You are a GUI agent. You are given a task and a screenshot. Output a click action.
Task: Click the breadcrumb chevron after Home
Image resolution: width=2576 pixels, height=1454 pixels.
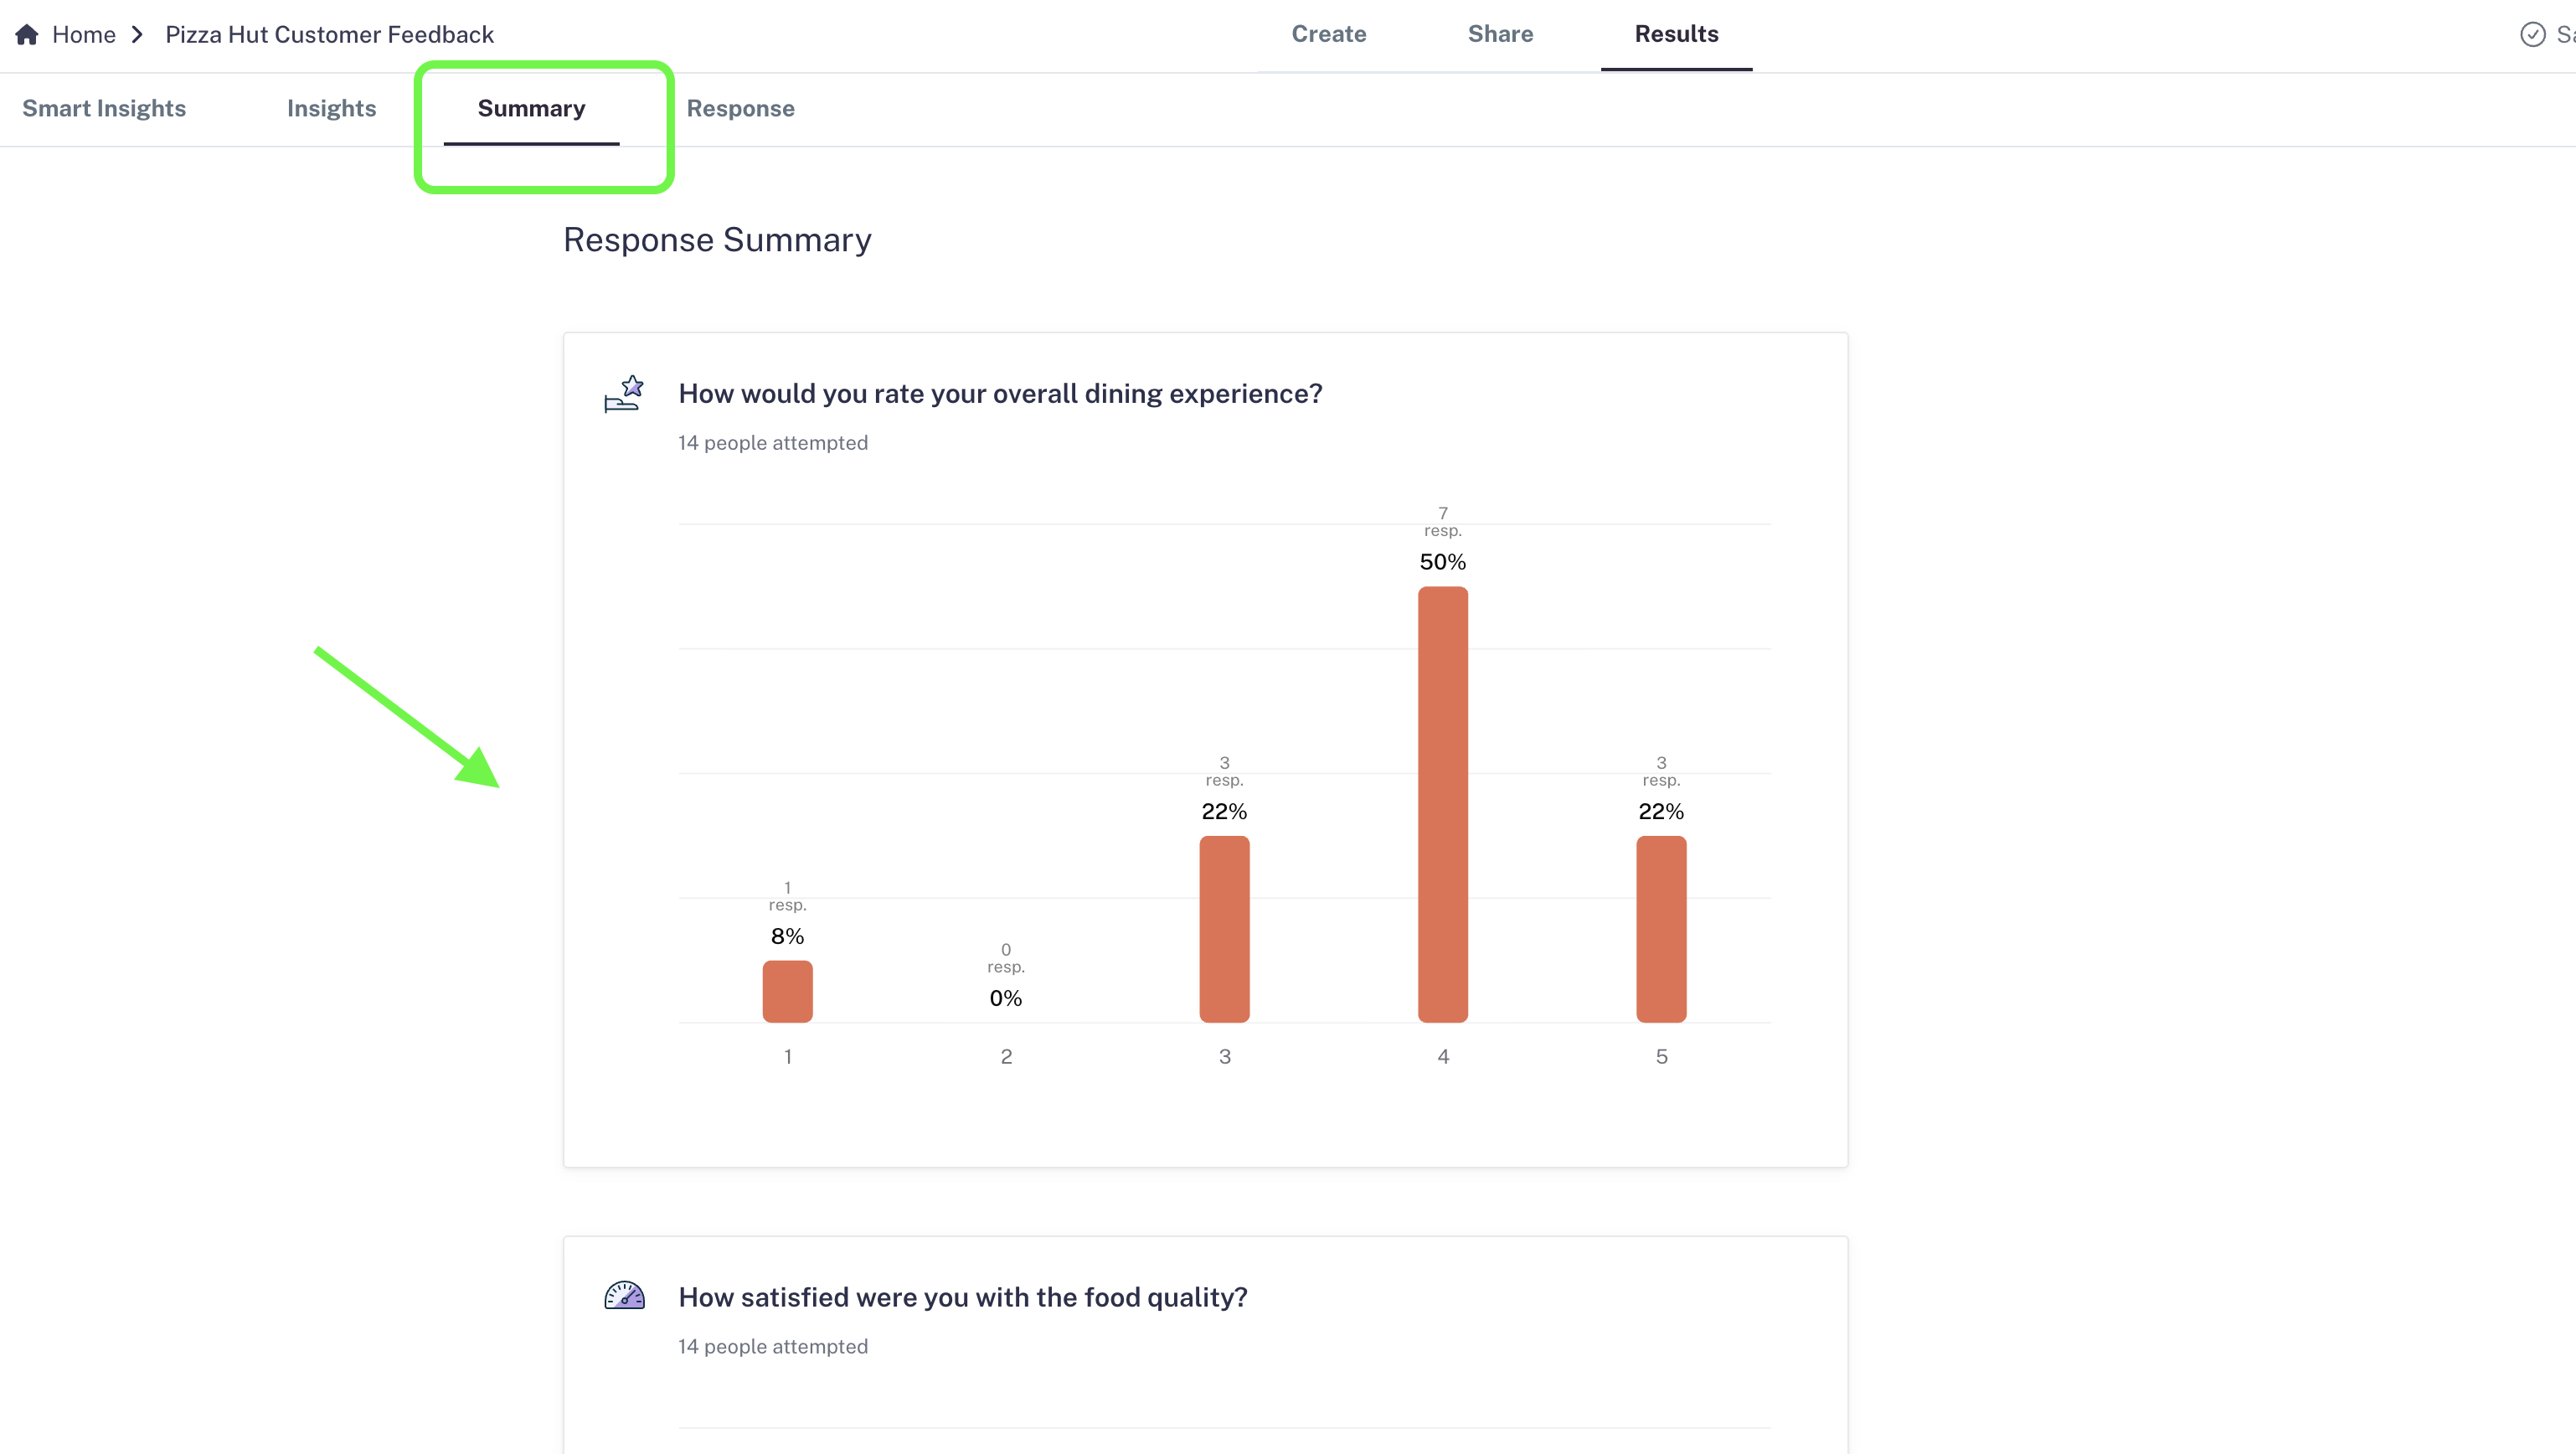[138, 35]
